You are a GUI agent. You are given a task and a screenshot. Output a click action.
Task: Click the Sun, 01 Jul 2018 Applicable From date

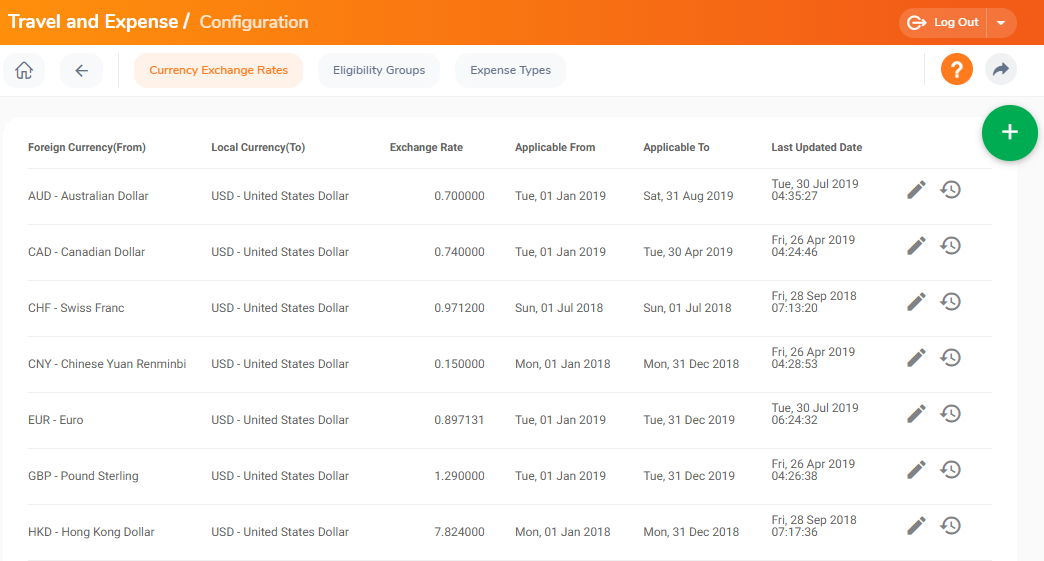[x=559, y=307]
